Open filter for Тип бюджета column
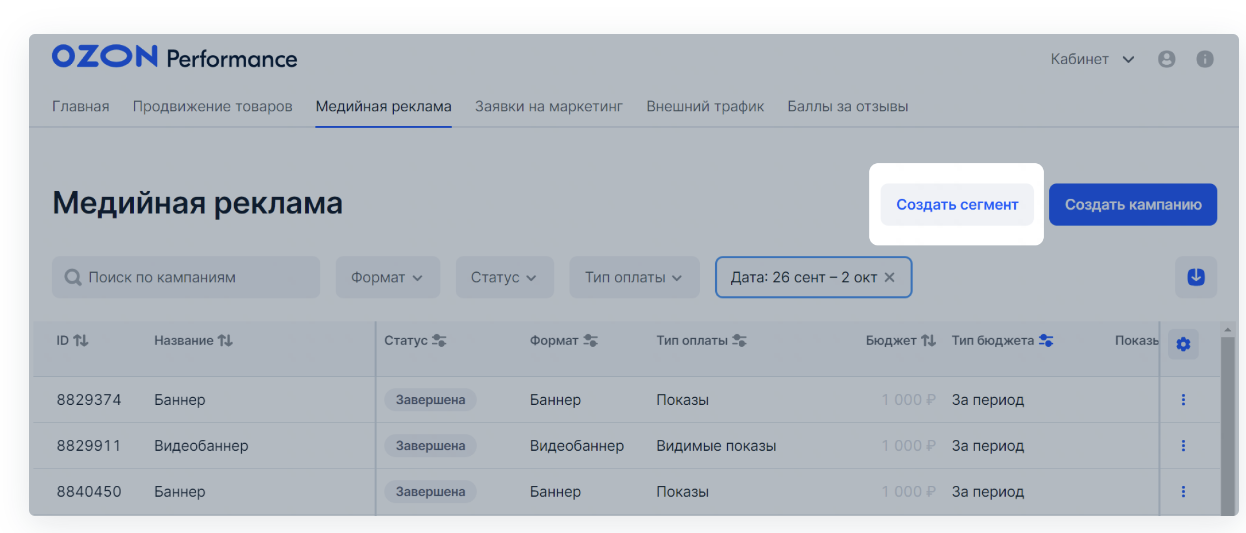The width and height of the screenshot is (1246, 533). [1046, 341]
